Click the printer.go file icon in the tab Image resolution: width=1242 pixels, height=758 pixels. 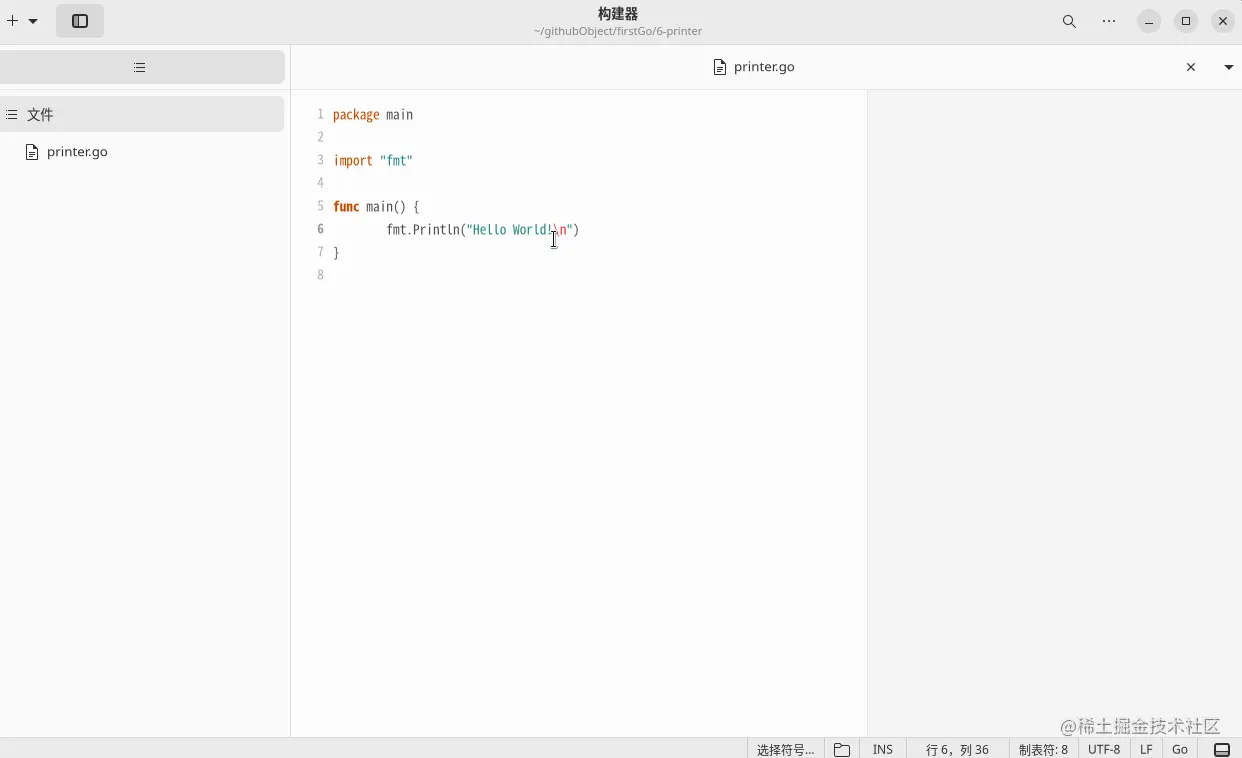pyautogui.click(x=720, y=67)
